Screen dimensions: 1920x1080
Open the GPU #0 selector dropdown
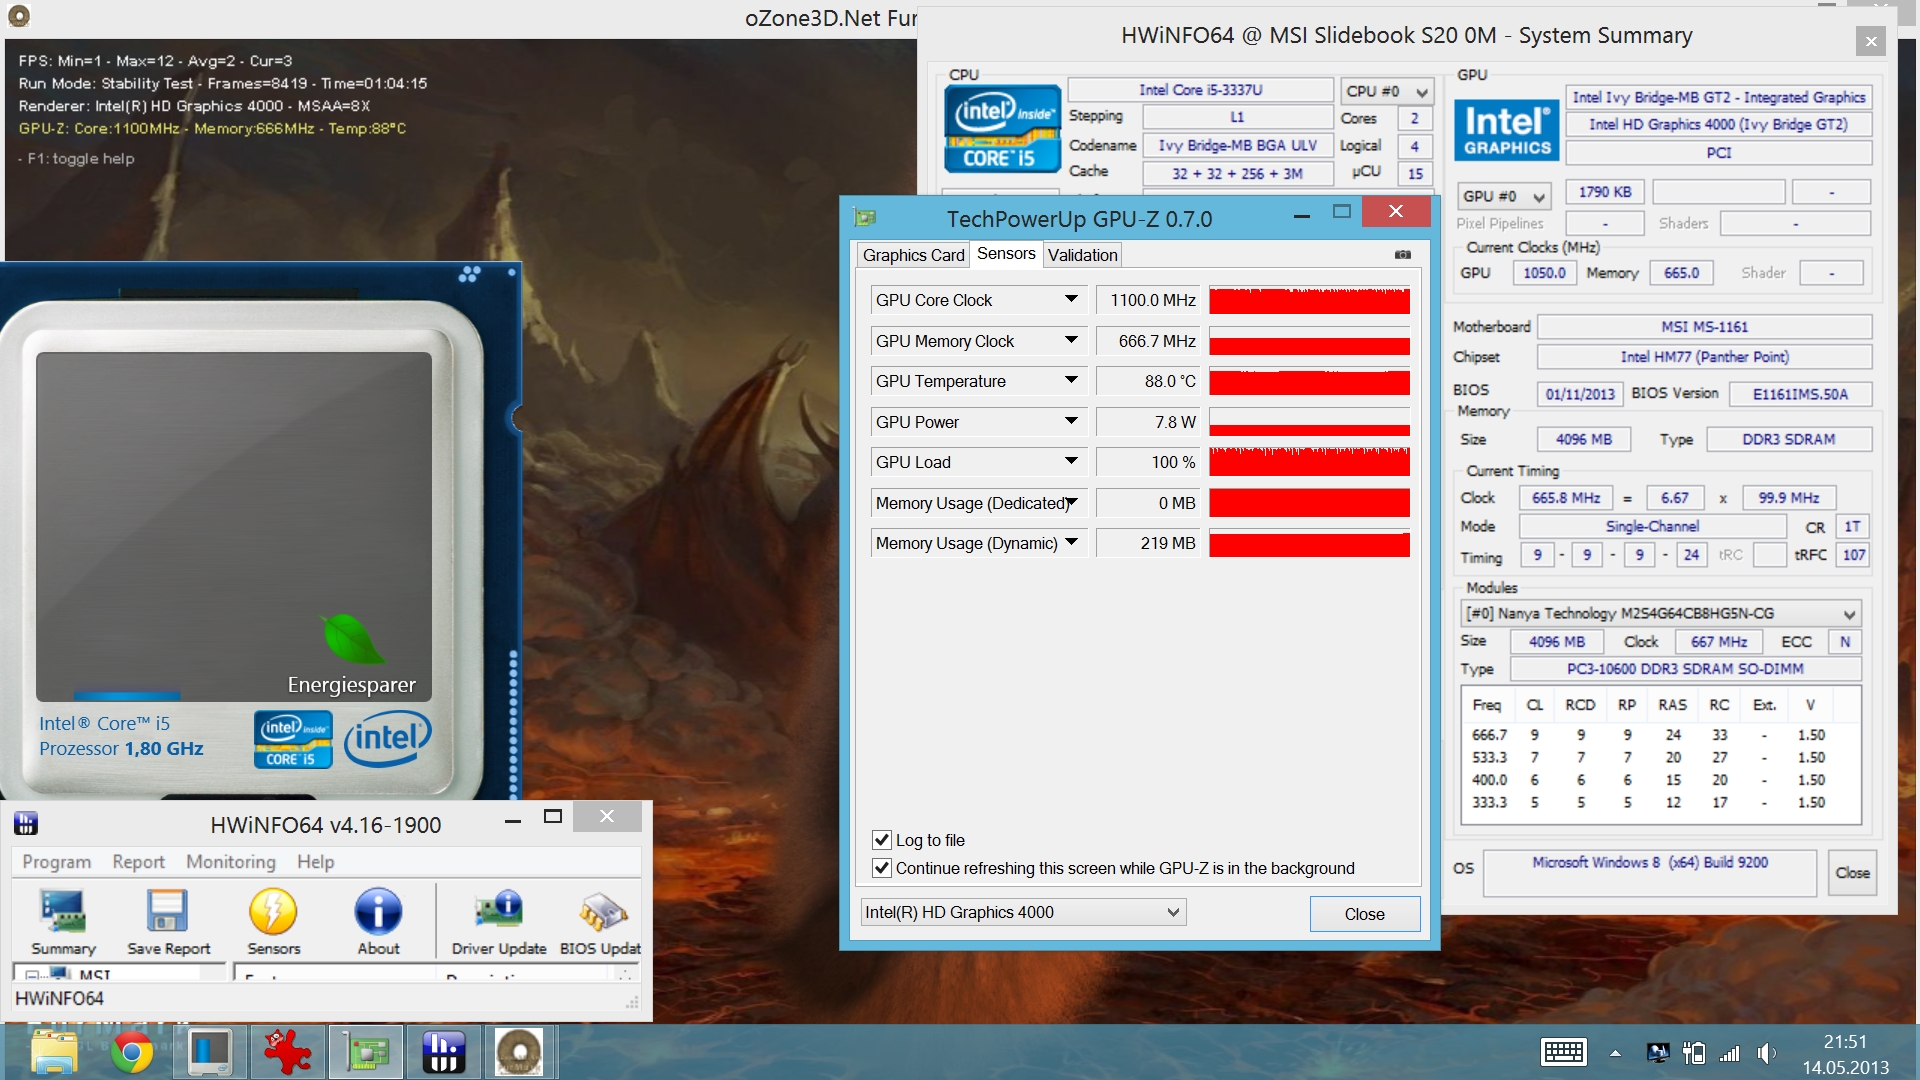1503,196
